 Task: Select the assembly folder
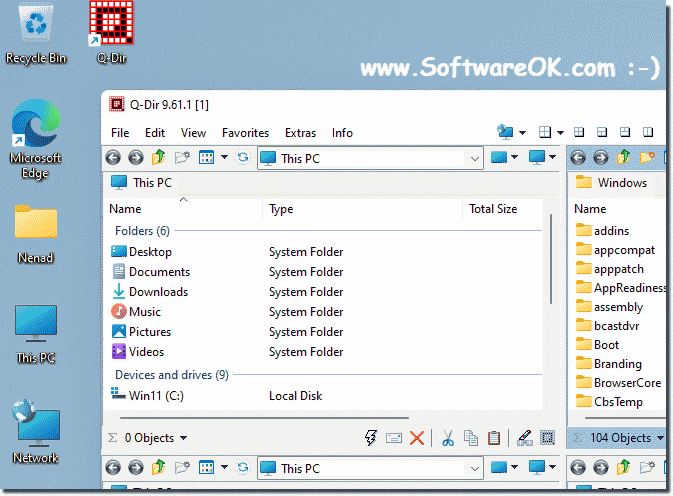609,307
